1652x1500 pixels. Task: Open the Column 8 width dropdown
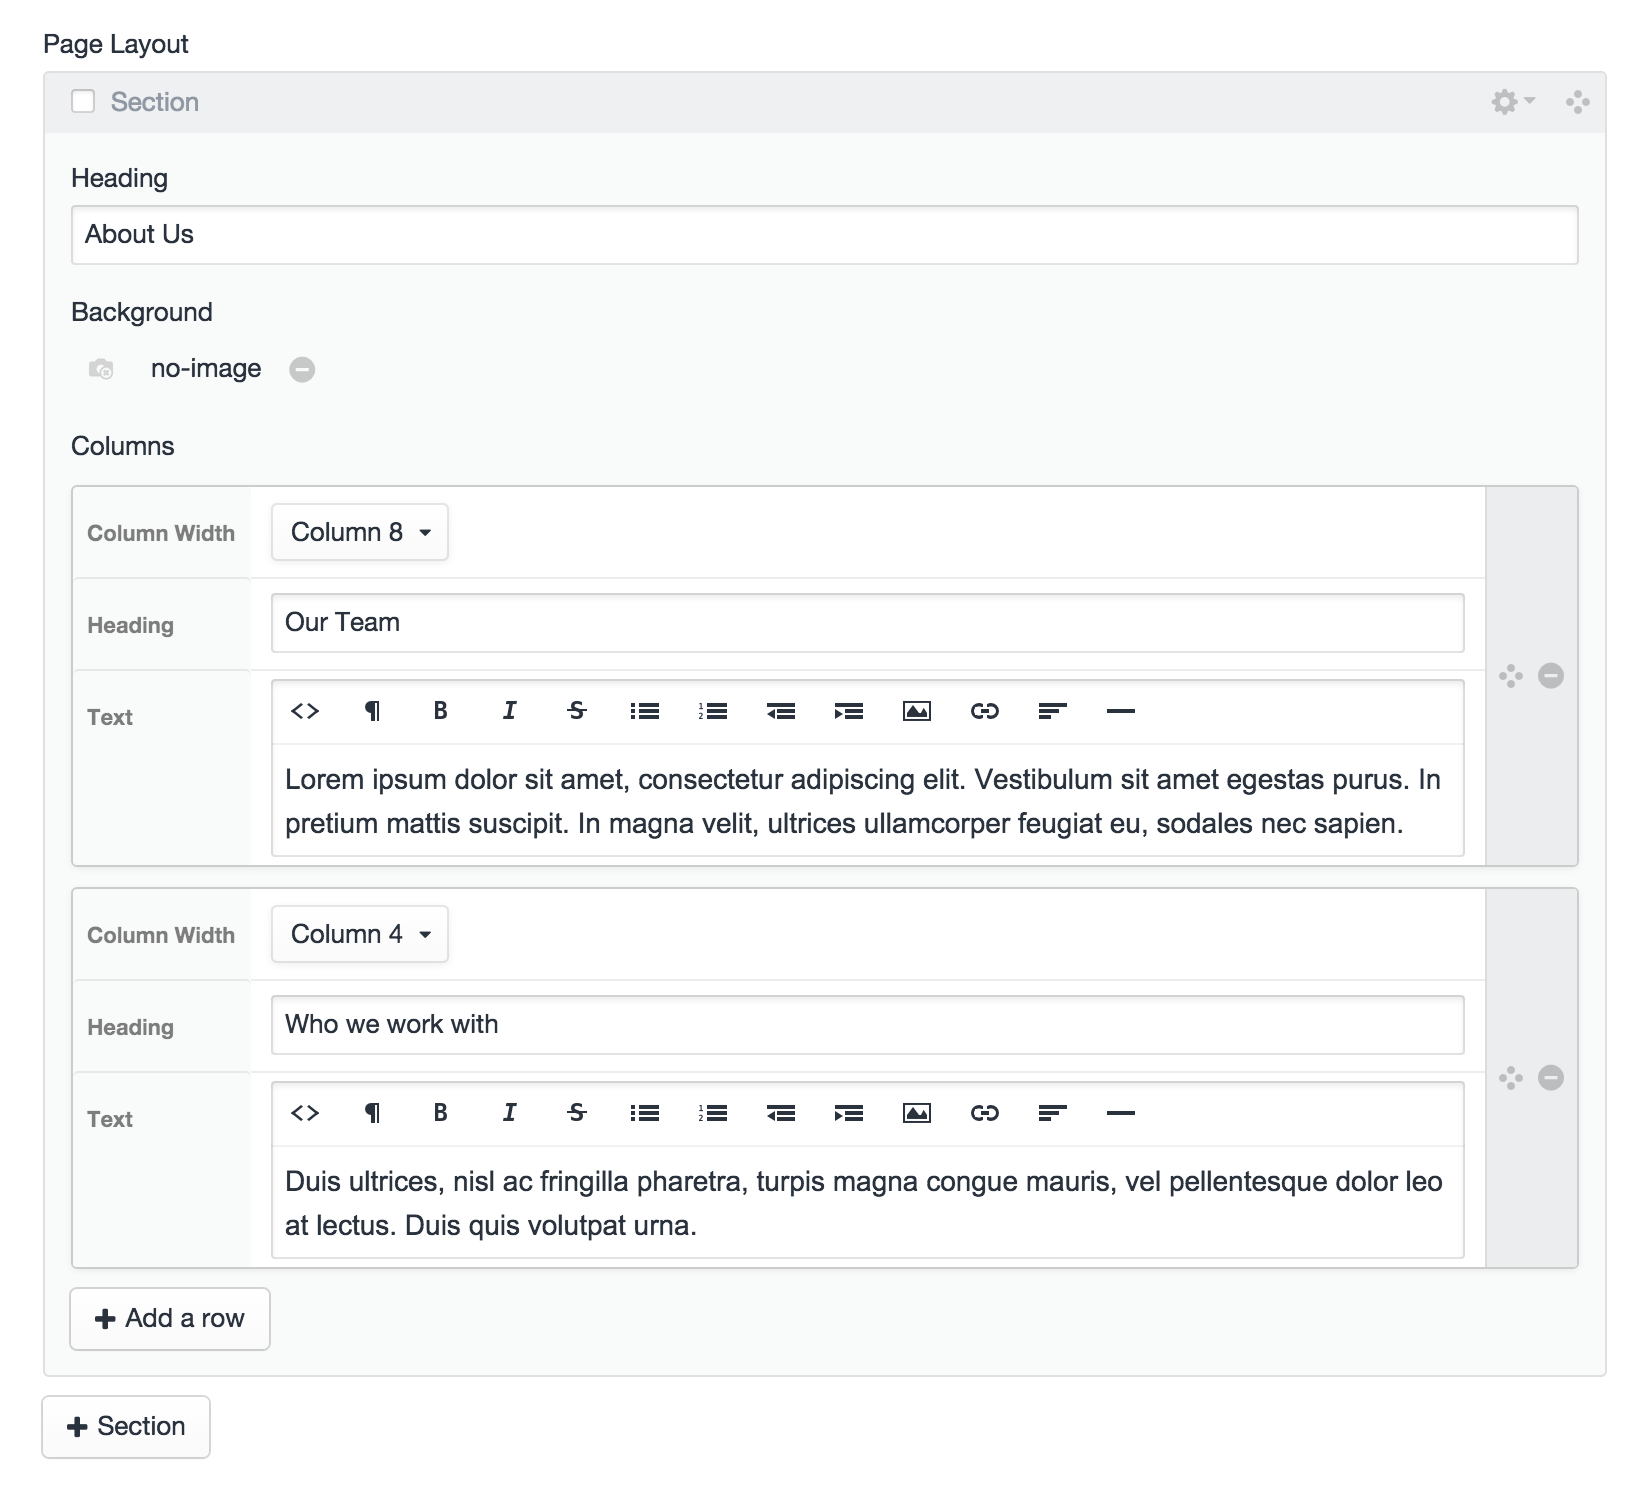click(360, 532)
